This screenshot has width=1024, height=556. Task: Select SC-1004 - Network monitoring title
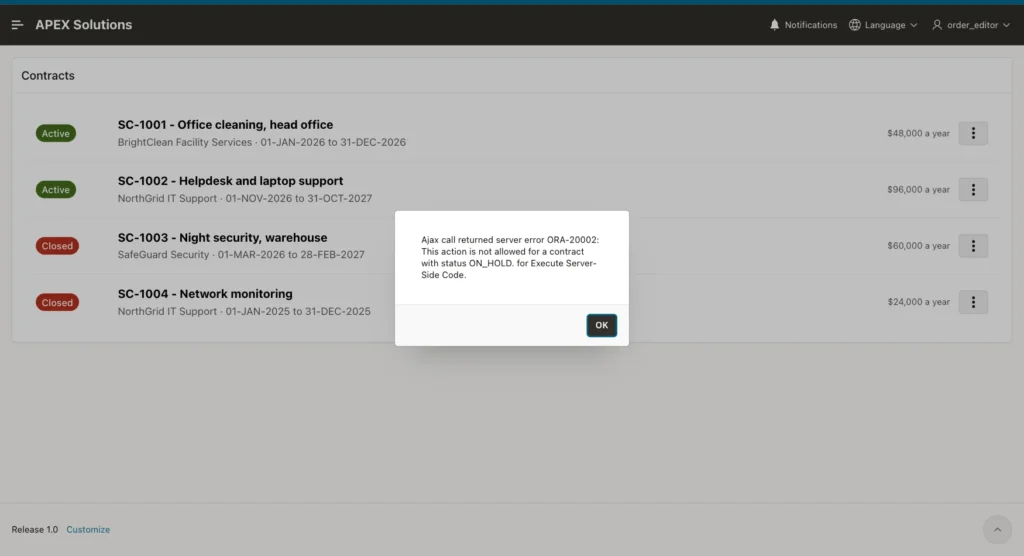(205, 294)
